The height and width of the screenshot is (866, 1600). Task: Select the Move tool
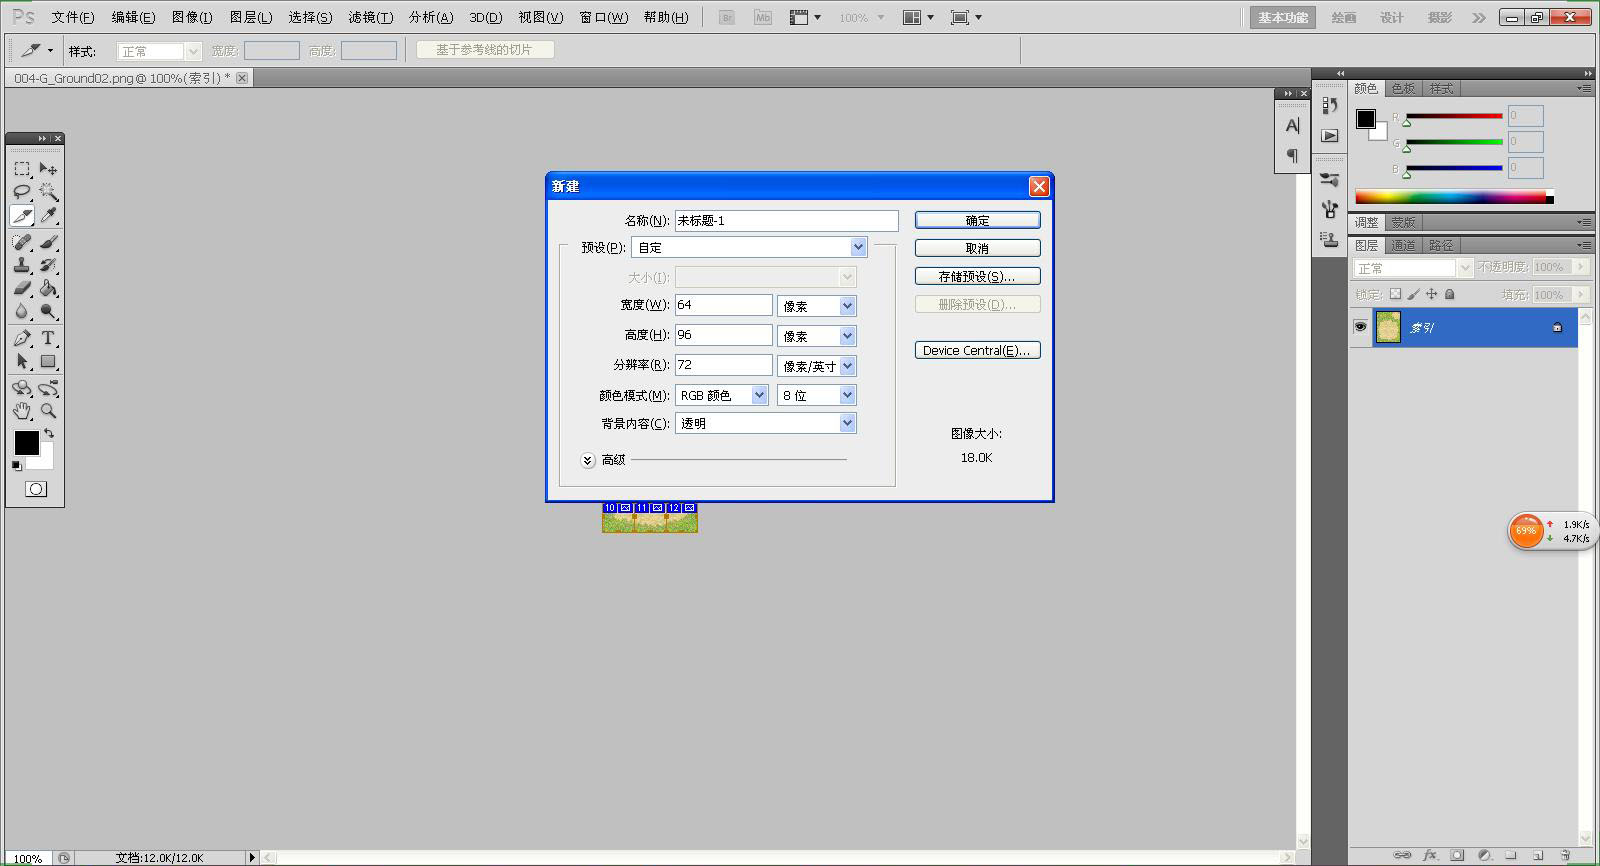48,169
